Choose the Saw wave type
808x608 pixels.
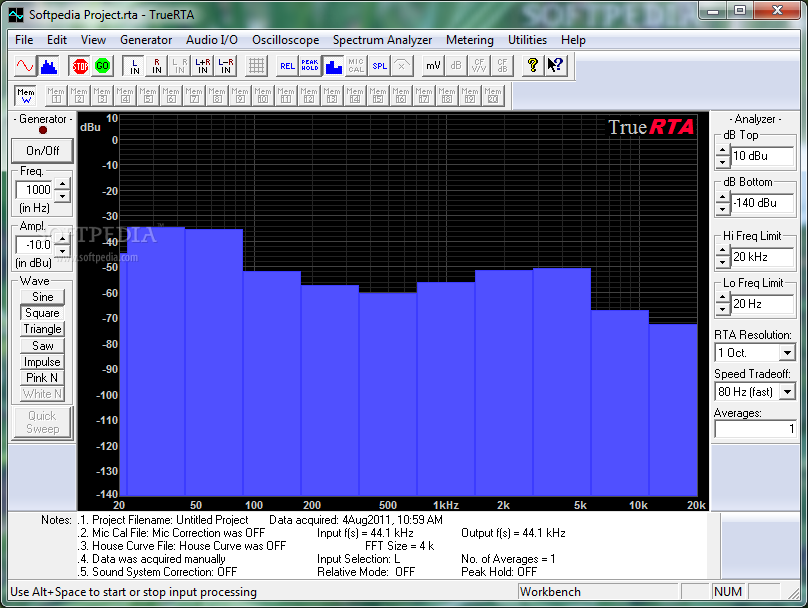click(x=42, y=345)
